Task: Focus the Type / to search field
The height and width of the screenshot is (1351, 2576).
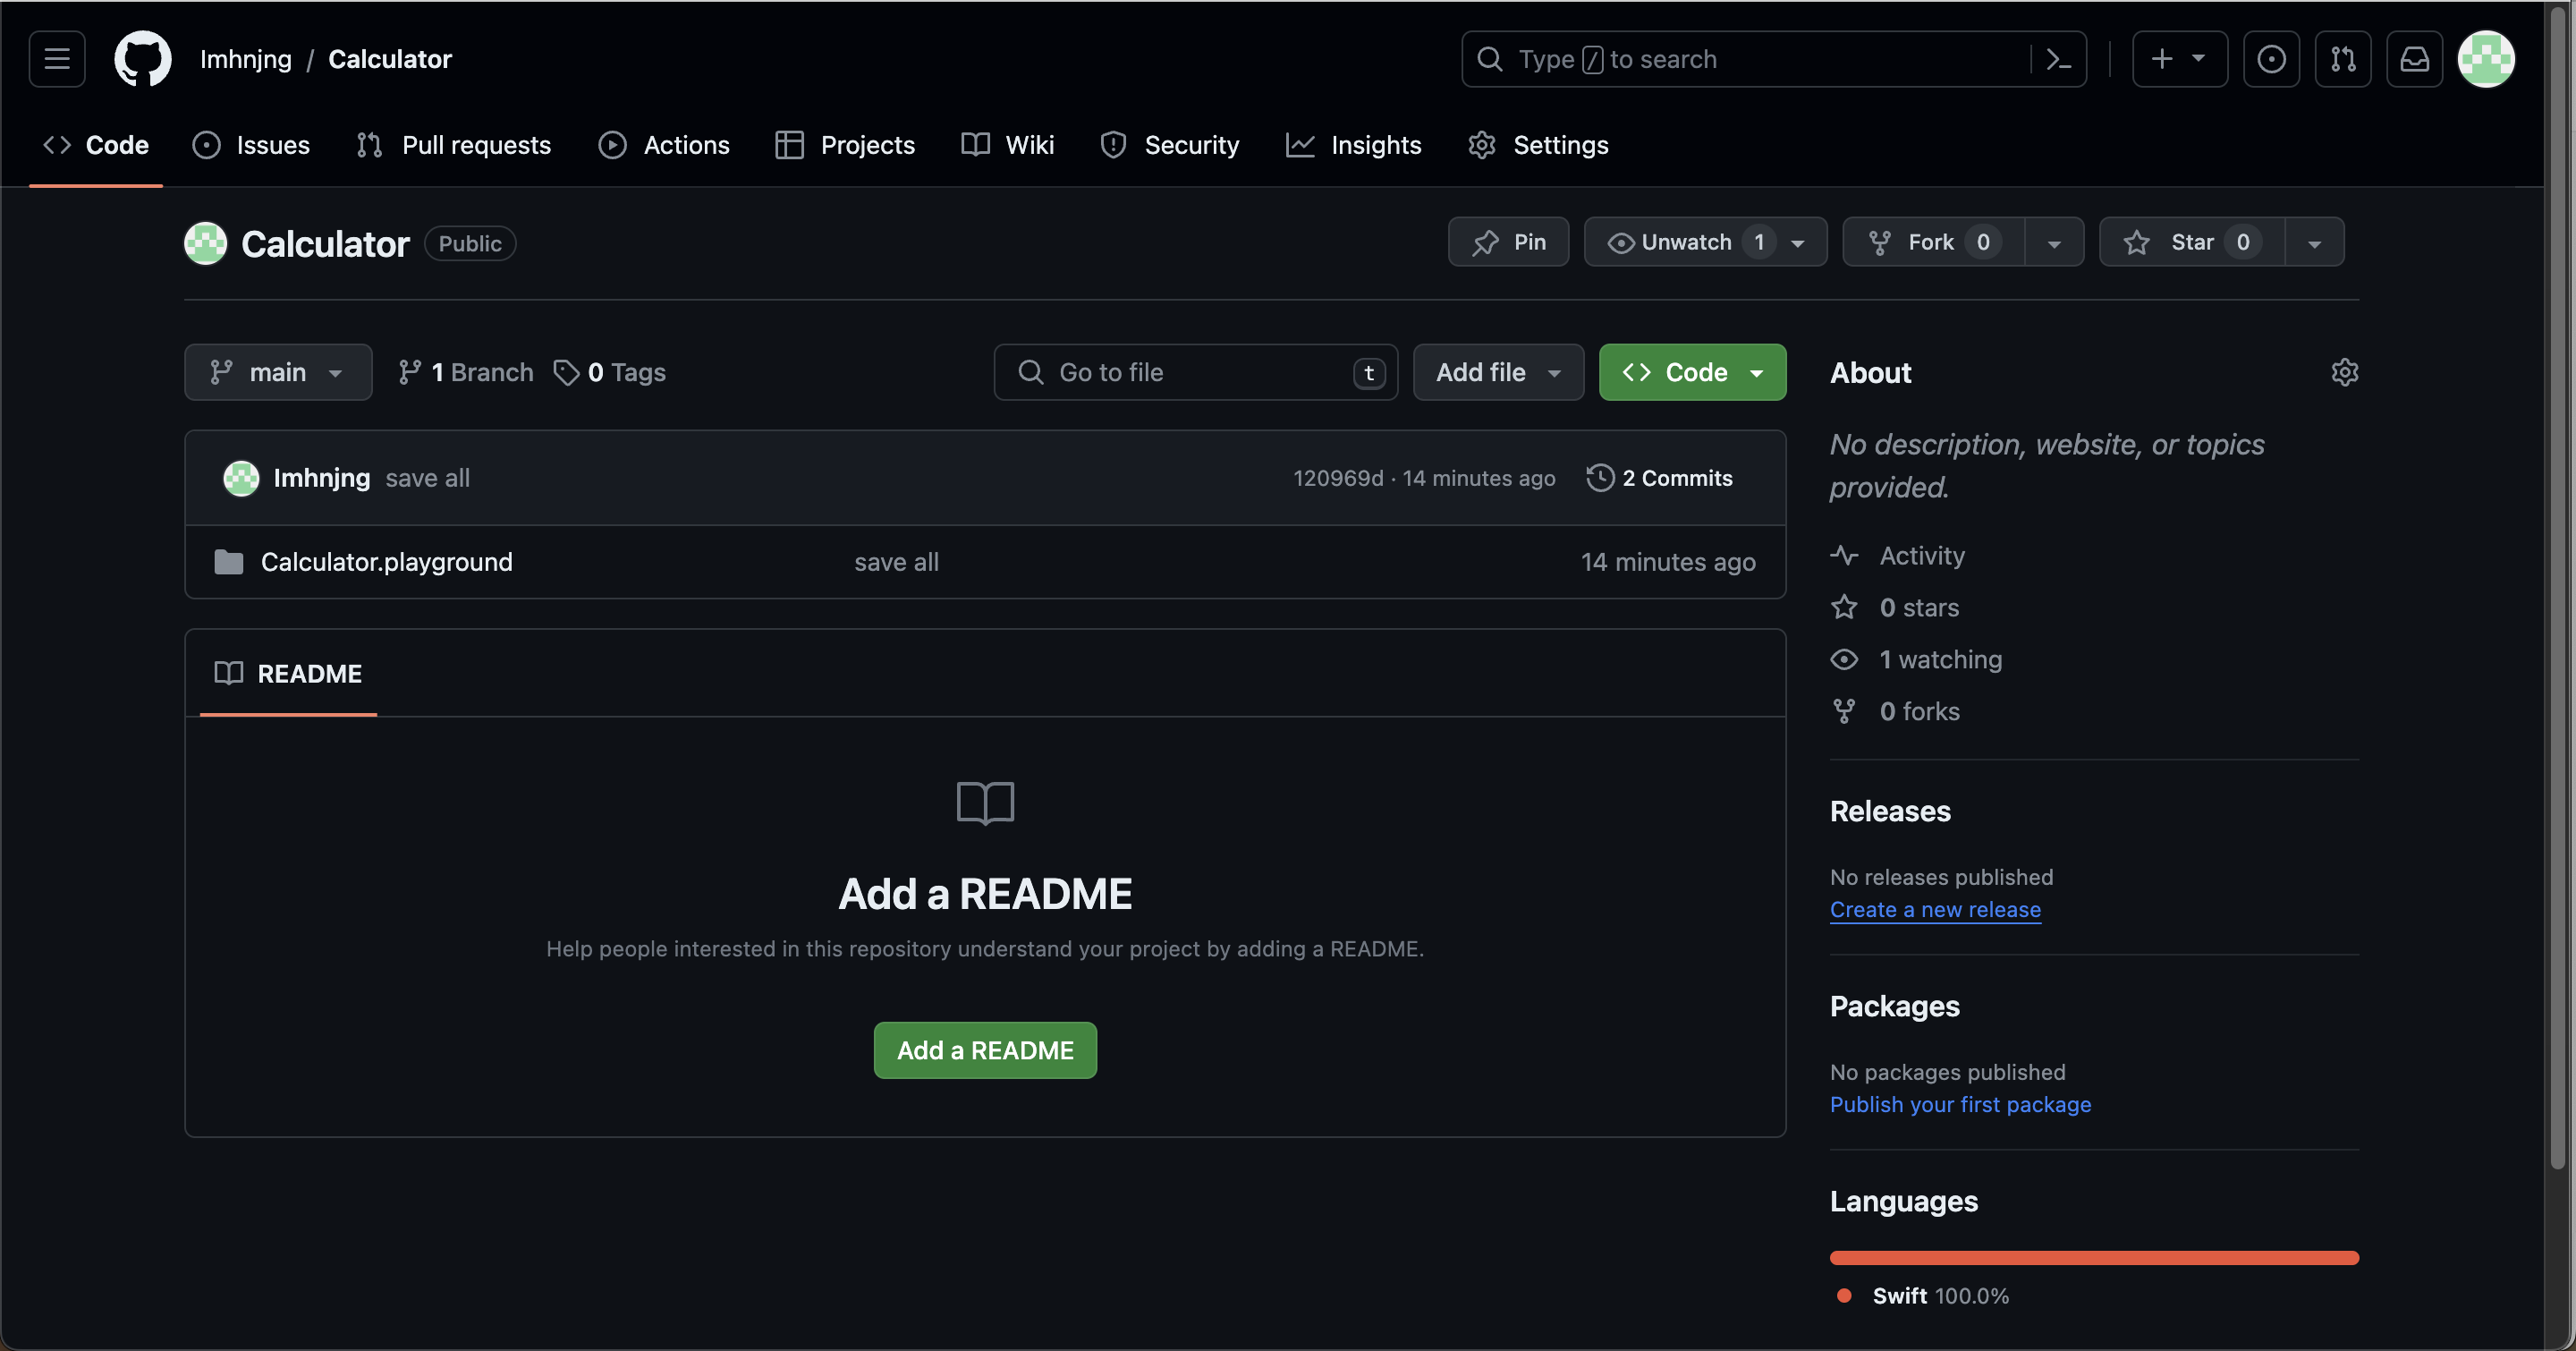Action: click(1773, 59)
